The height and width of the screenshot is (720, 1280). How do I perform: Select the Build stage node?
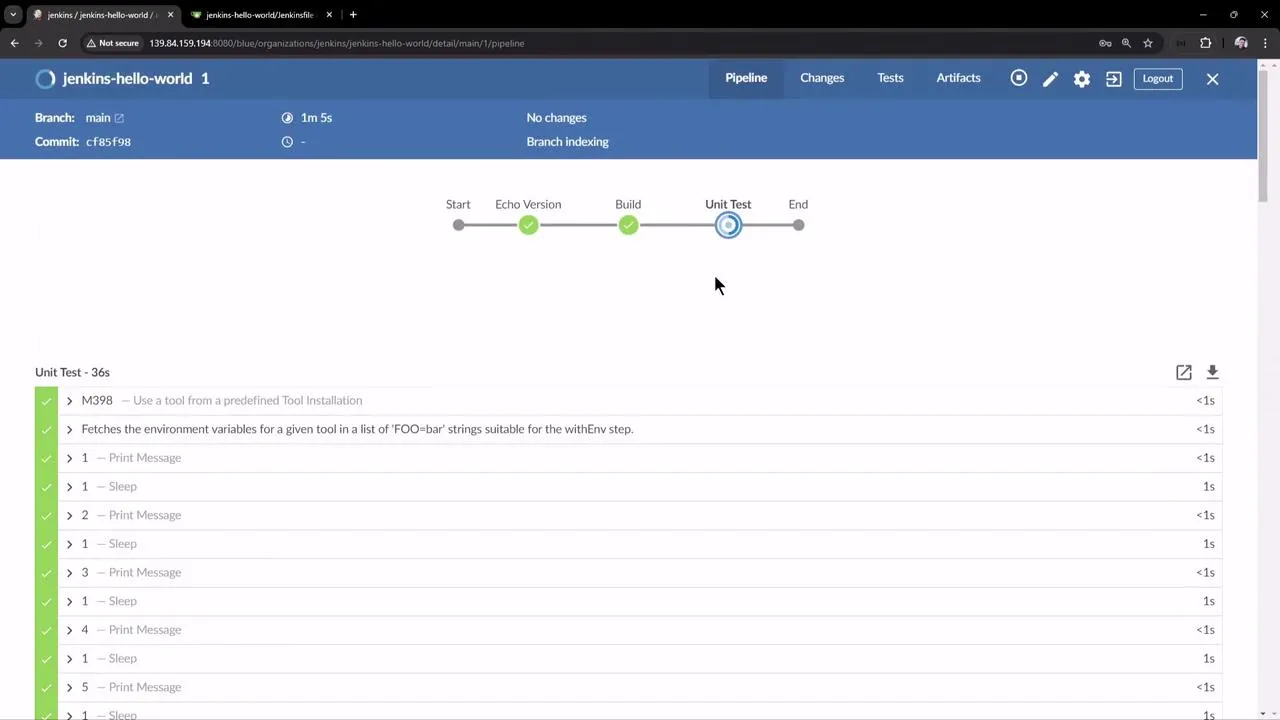(628, 225)
